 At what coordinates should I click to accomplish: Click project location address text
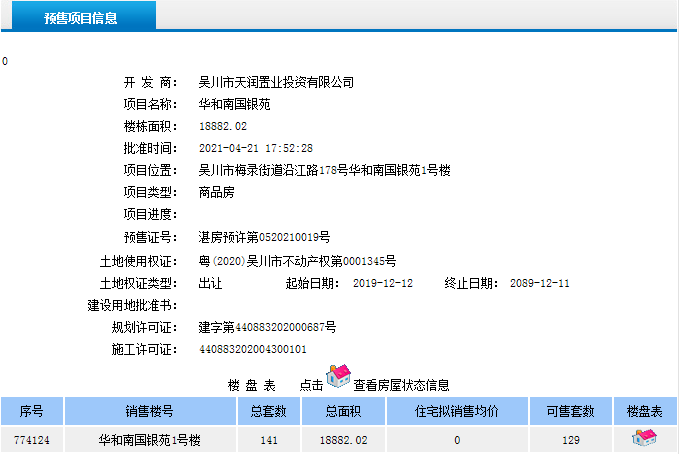pos(324,170)
